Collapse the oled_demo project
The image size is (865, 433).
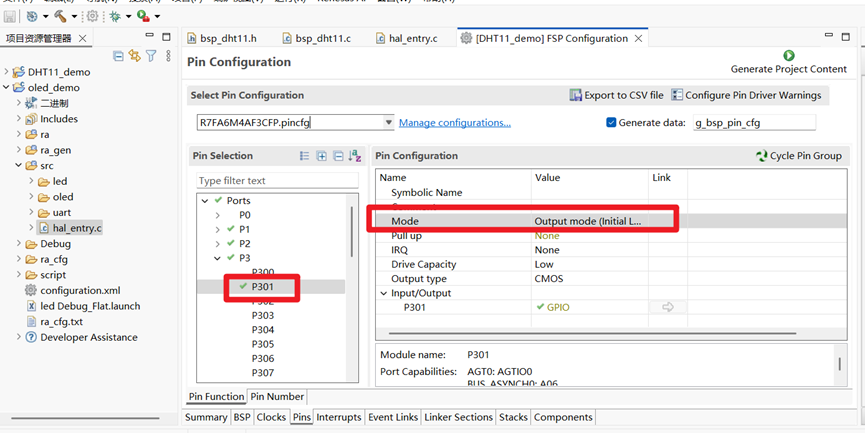pyautogui.click(x=6, y=87)
